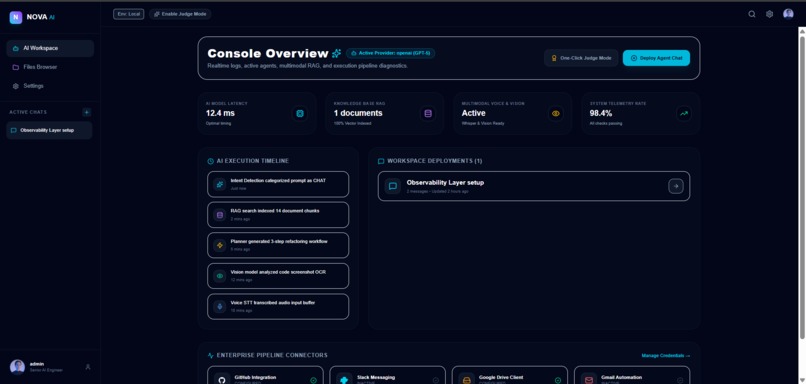Add a new chat with the plus icon
The height and width of the screenshot is (384, 806).
(x=86, y=112)
